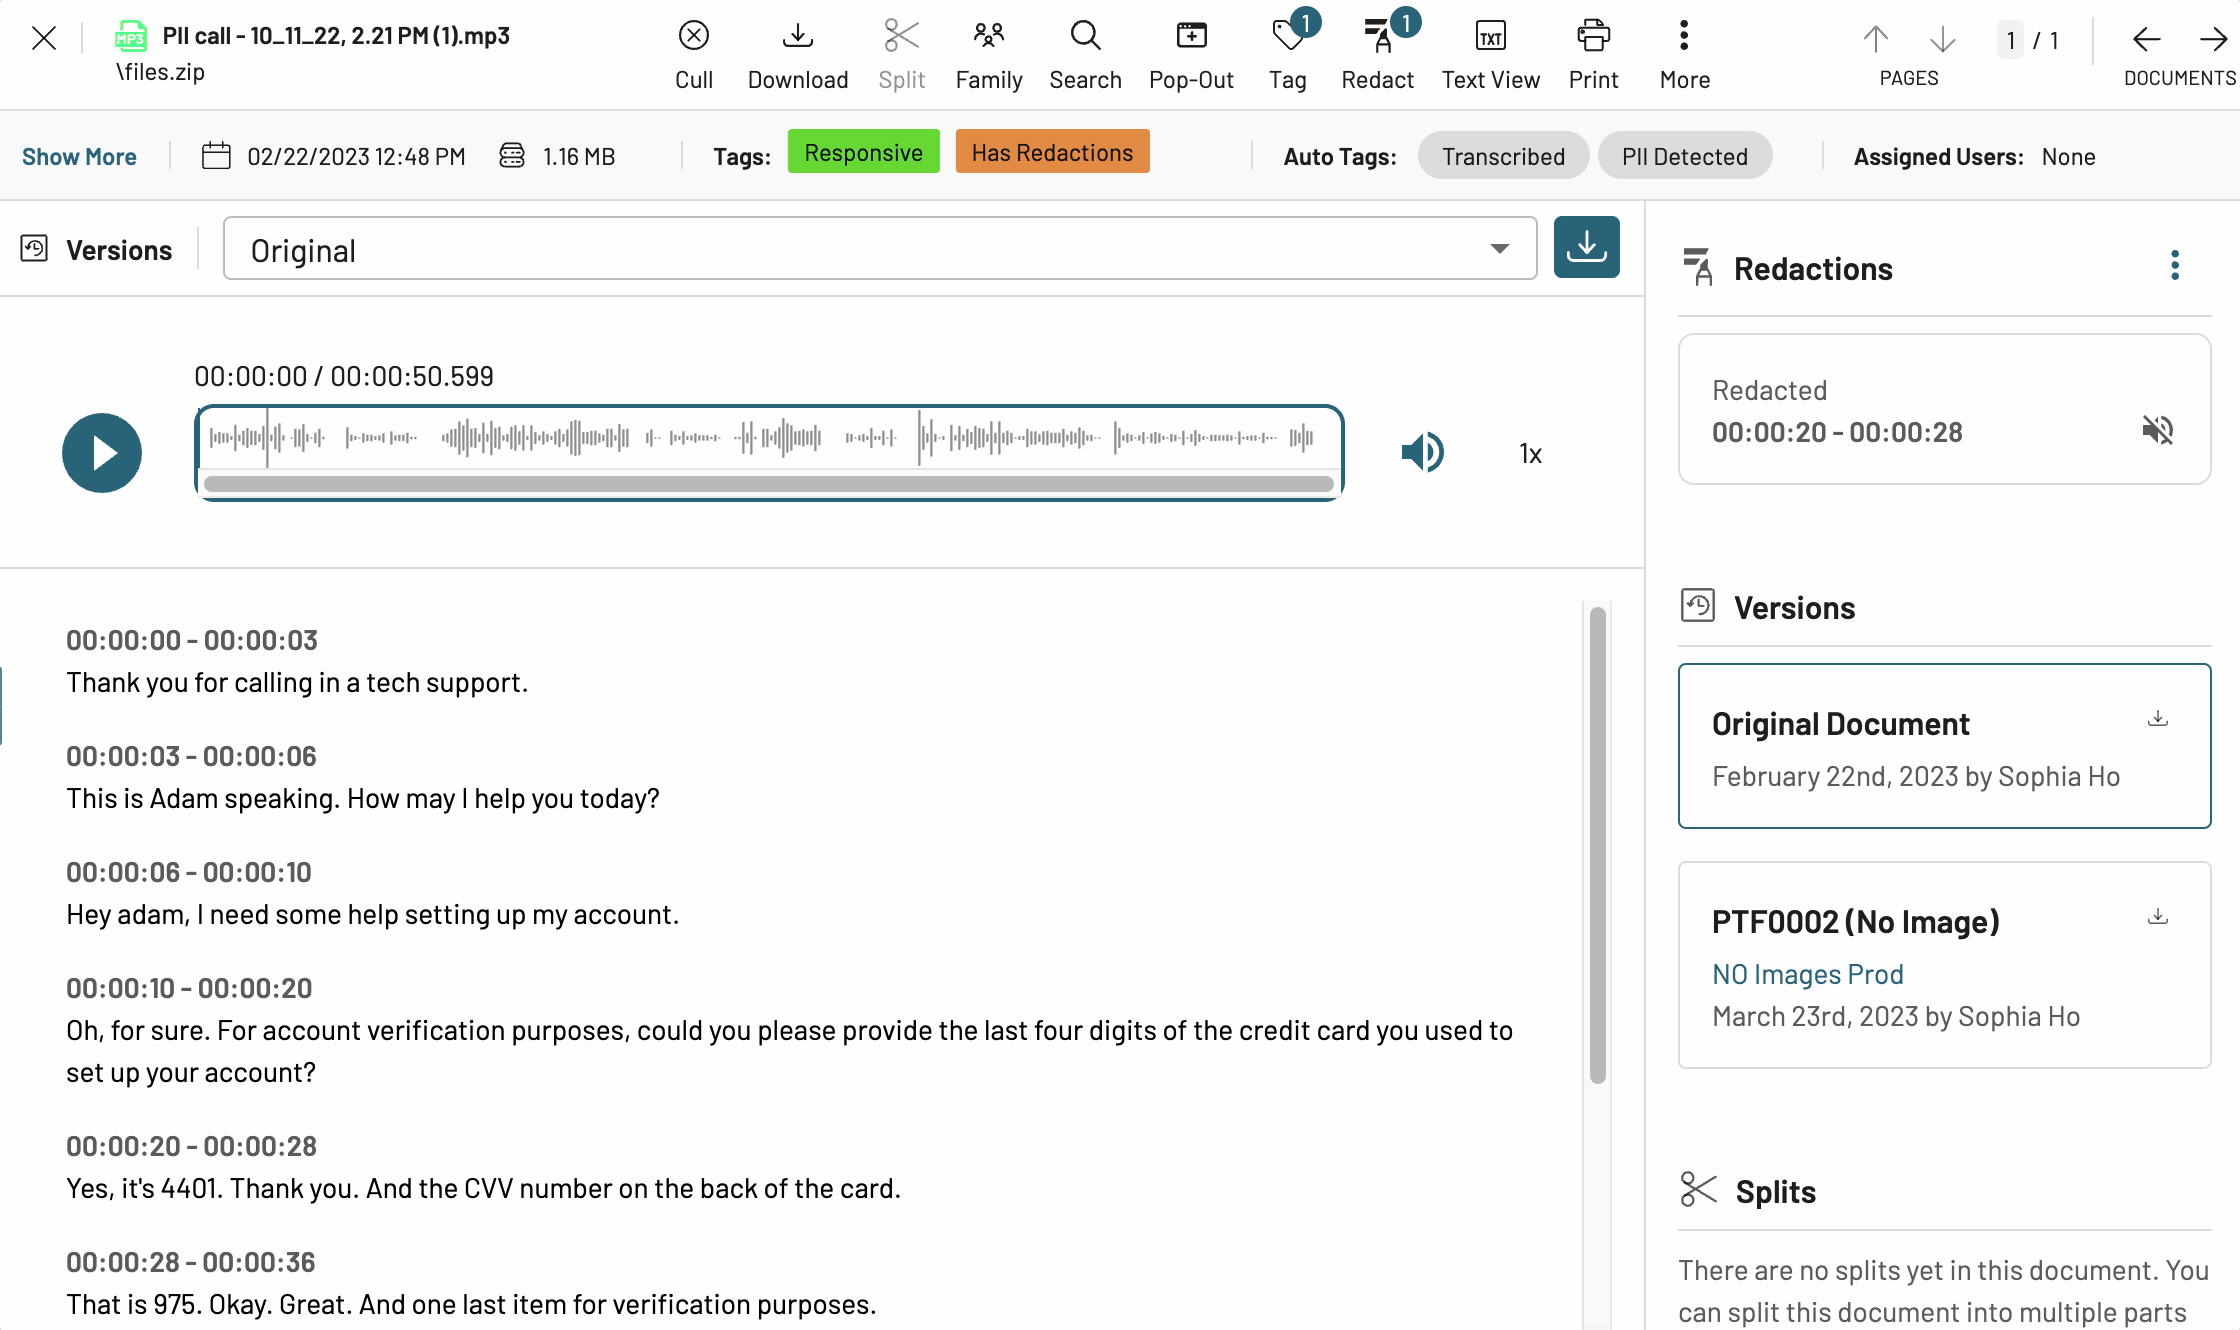The image size is (2240, 1330).
Task: Close the document viewer with the X icon
Action: [44, 39]
